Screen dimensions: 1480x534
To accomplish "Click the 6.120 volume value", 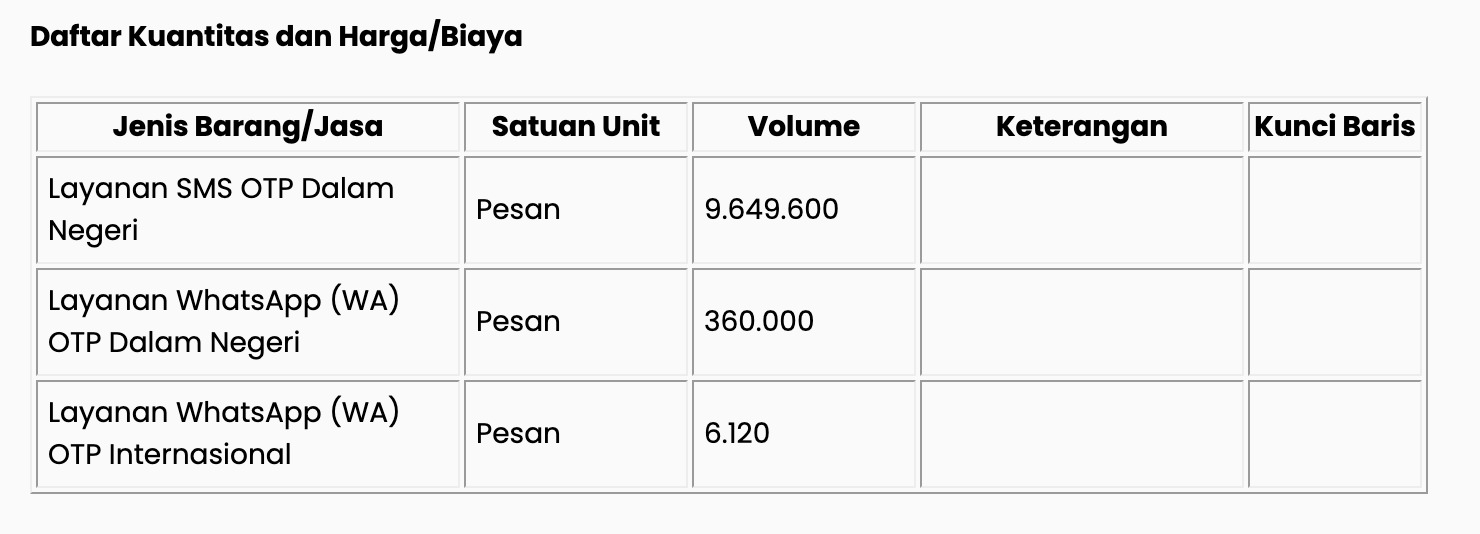I will (x=737, y=433).
